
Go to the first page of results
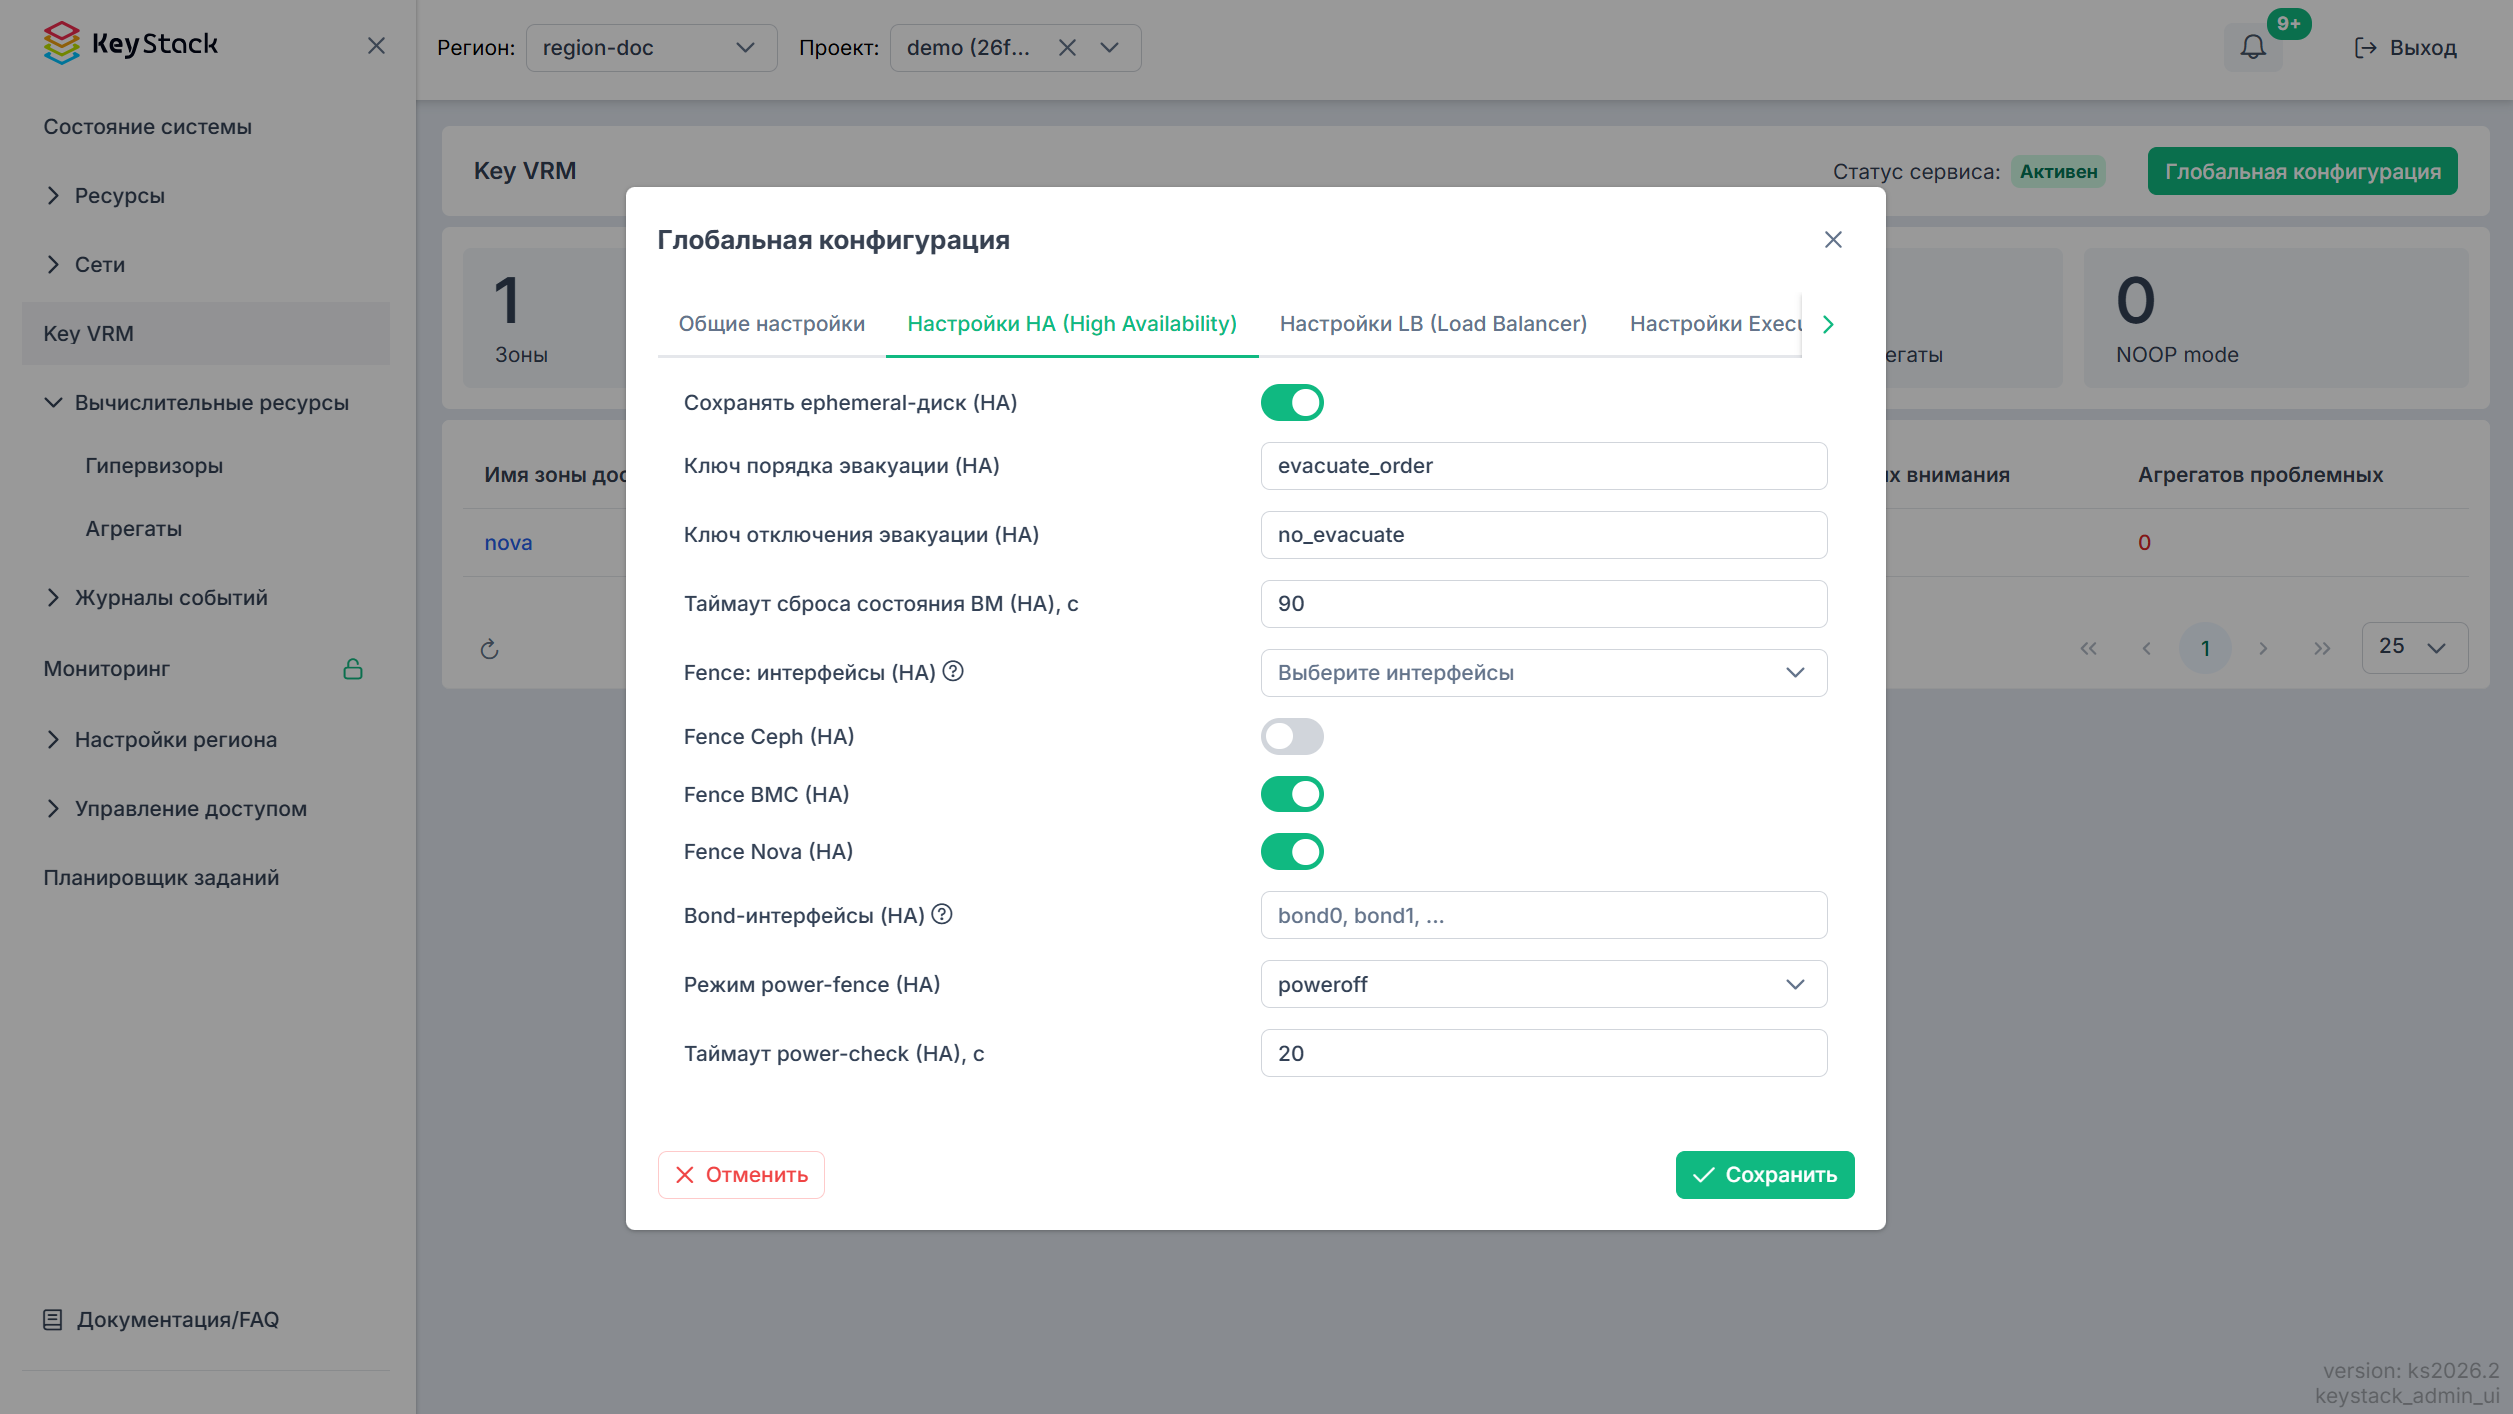[x=2088, y=649]
